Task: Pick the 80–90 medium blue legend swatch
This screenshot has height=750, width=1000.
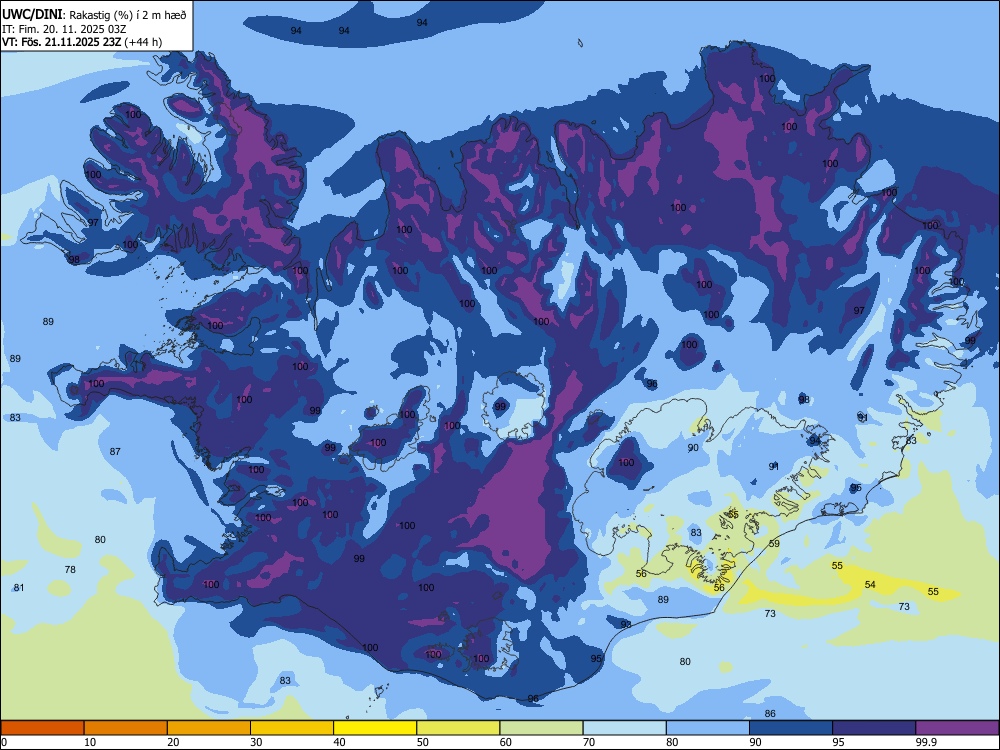Action: pyautogui.click(x=708, y=728)
